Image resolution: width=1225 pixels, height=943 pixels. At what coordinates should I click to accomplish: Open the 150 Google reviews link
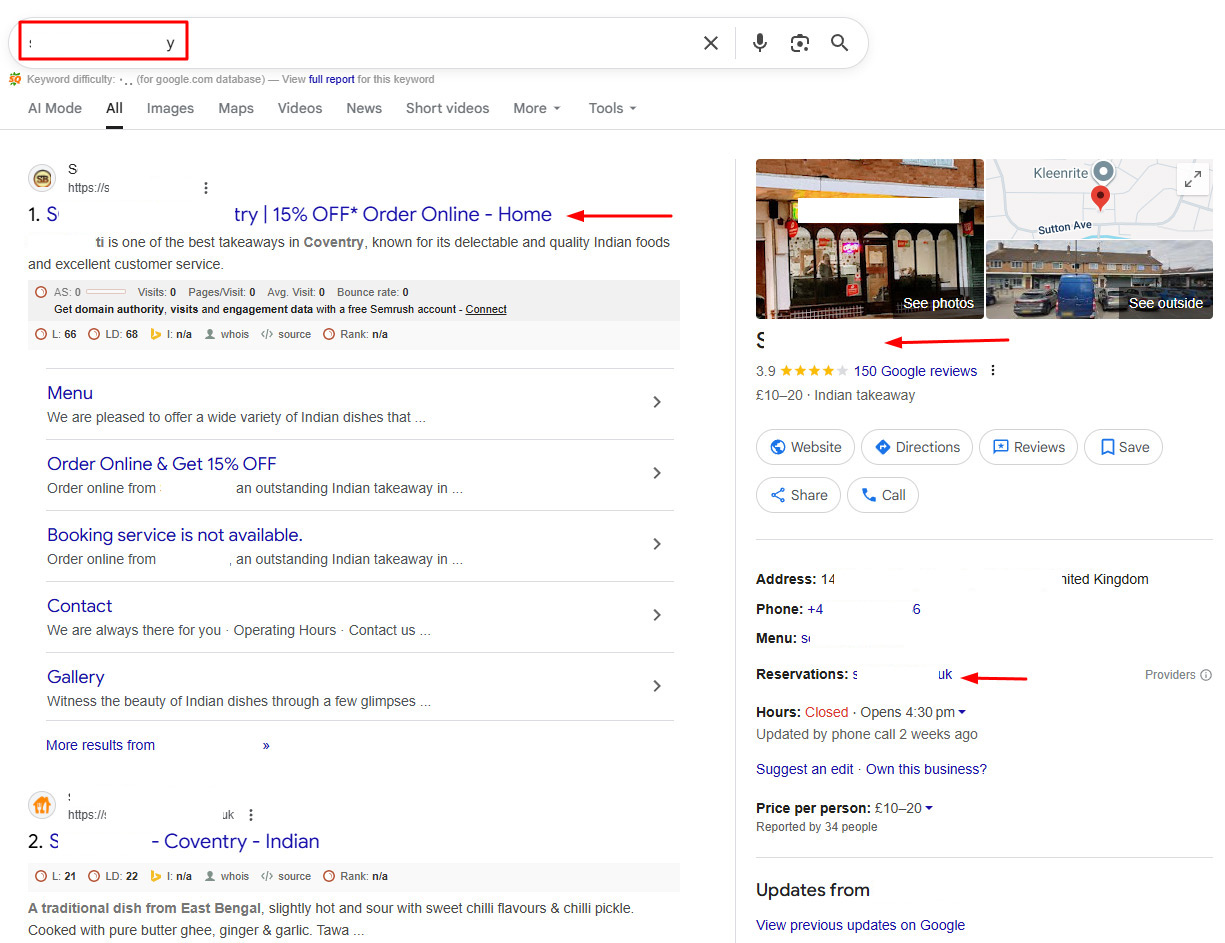point(915,371)
